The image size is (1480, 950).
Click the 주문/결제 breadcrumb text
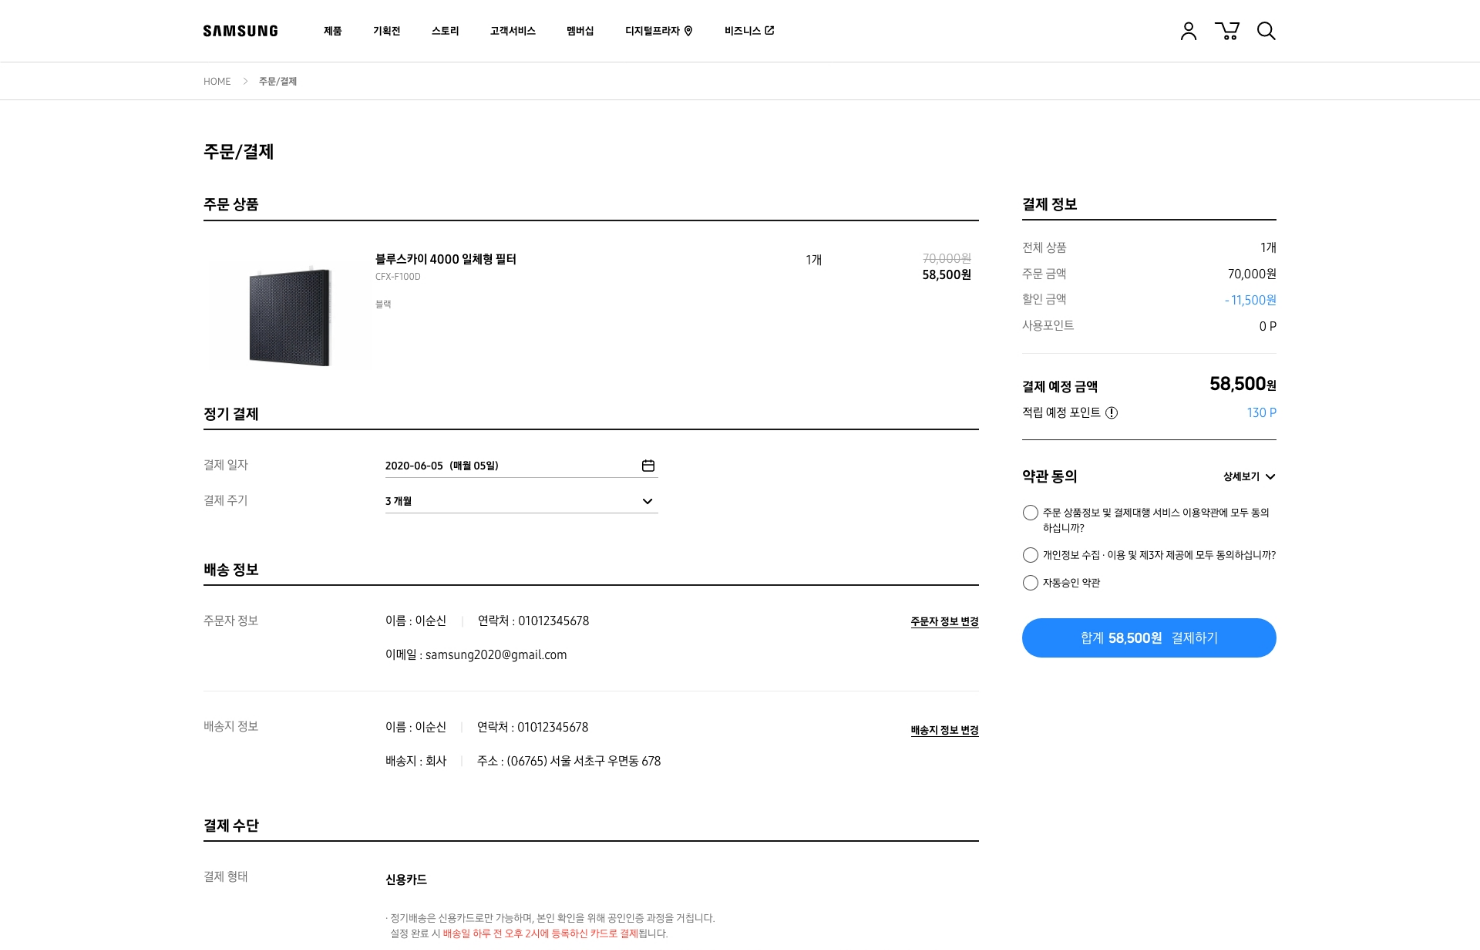point(278,82)
